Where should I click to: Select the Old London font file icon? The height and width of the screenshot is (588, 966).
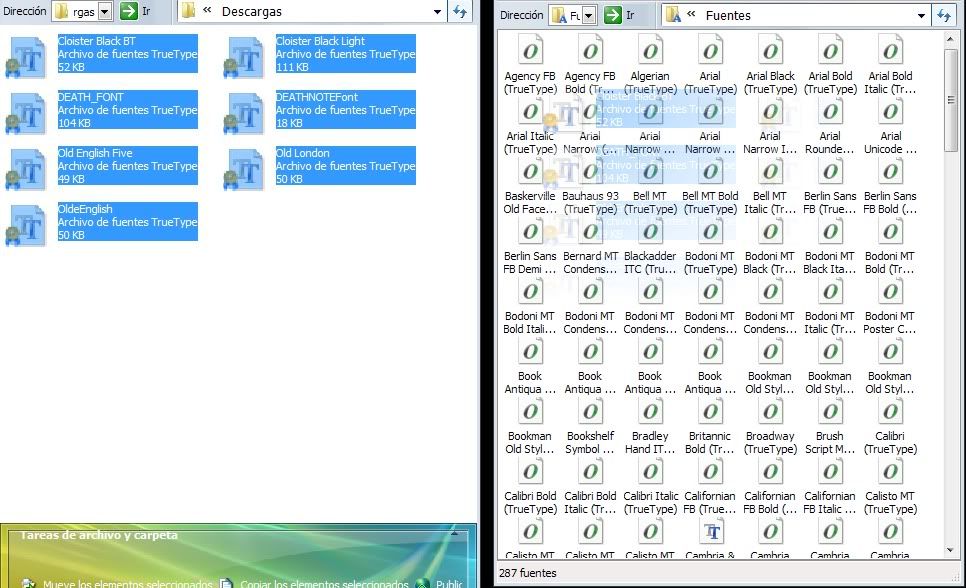[x=244, y=169]
